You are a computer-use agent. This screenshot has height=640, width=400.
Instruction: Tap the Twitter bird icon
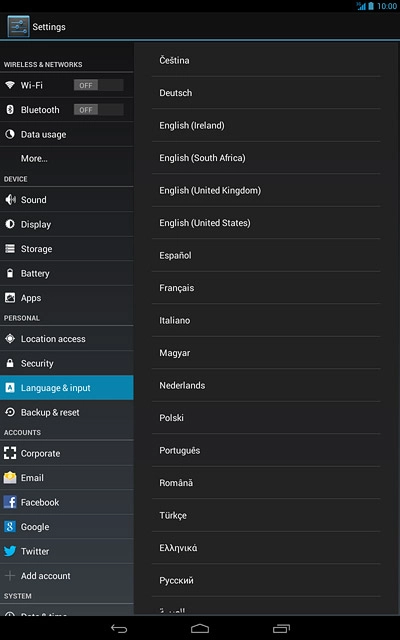pos(10,551)
